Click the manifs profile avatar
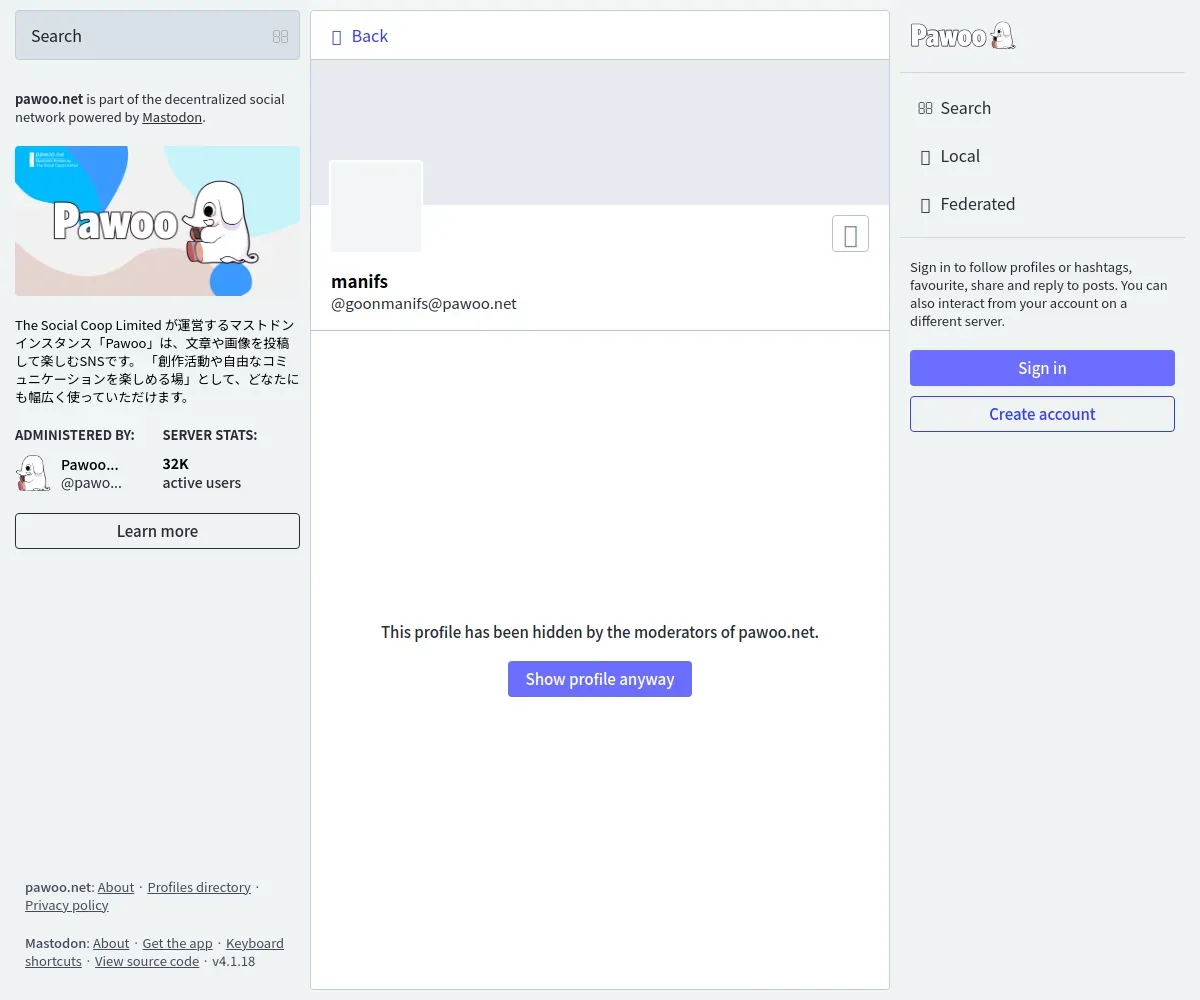This screenshot has height=1000, width=1200. [376, 206]
